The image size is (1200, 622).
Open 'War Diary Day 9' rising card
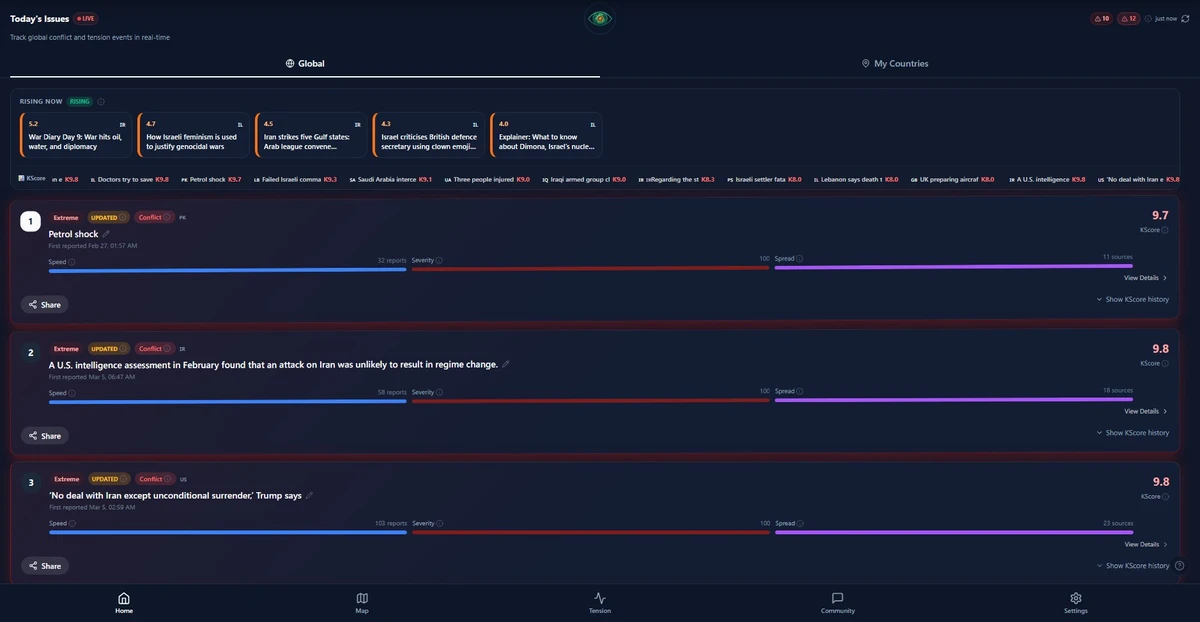click(x=77, y=135)
